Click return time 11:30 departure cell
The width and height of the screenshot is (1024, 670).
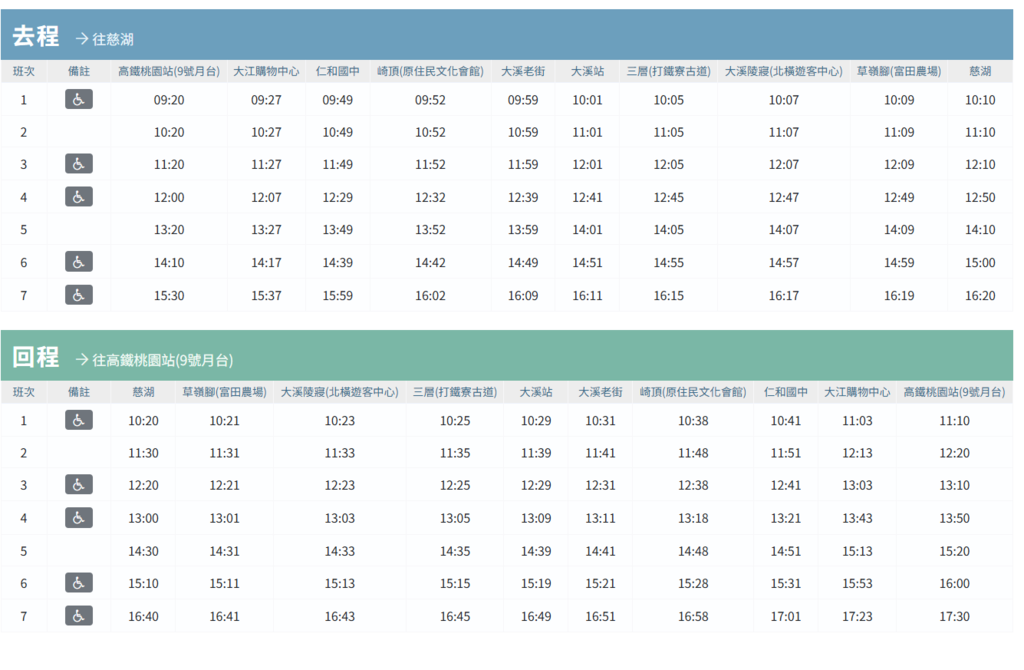tap(144, 453)
